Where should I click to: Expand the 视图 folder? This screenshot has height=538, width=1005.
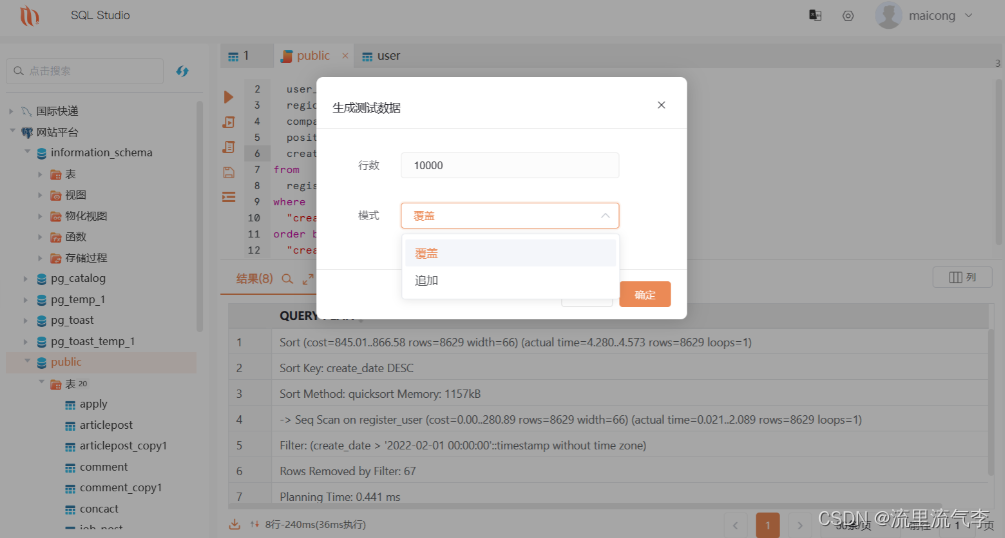(40, 195)
